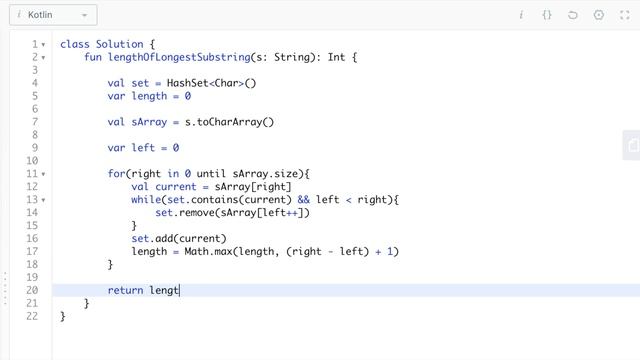Collapse the while loop fold arrow on line 13
The image size is (640, 360).
coord(43,200)
